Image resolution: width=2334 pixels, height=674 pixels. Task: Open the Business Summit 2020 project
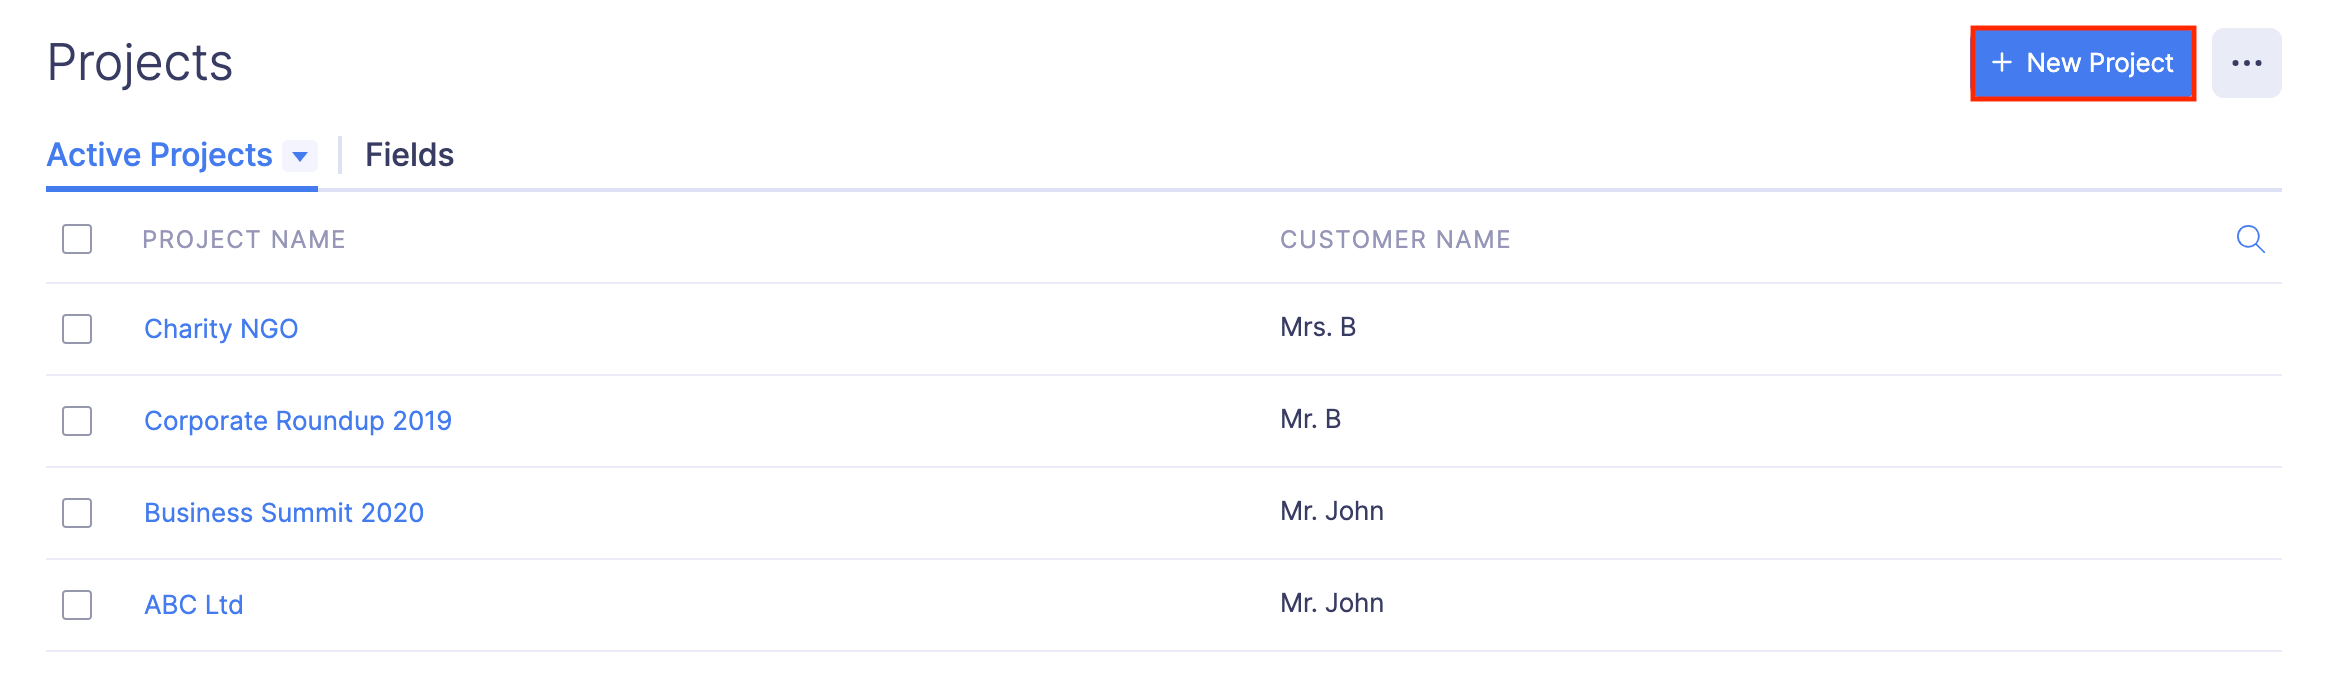[284, 513]
